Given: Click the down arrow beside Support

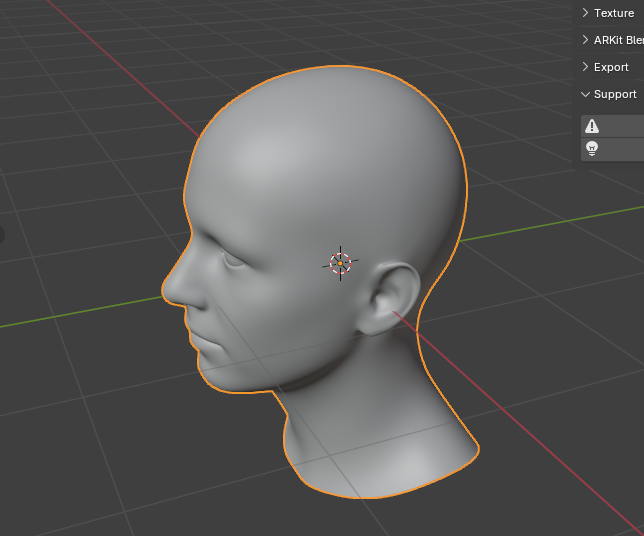Looking at the screenshot, I should pyautogui.click(x=585, y=94).
